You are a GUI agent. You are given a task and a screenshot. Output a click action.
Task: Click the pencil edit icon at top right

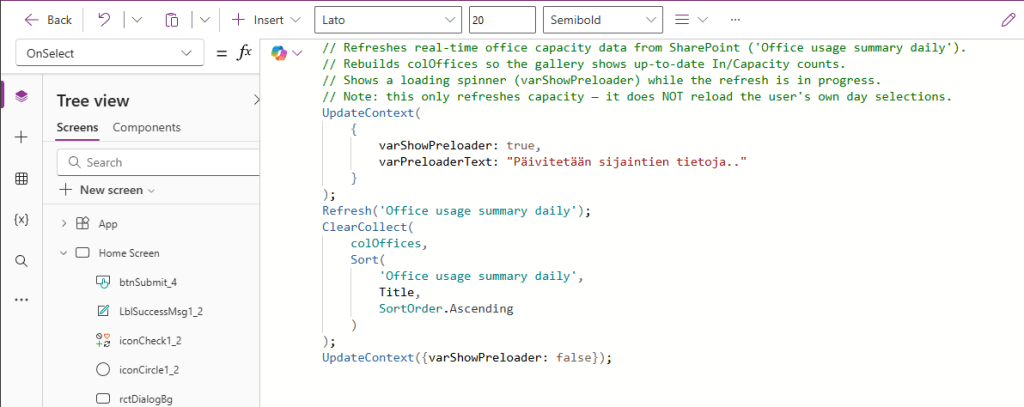[1007, 20]
